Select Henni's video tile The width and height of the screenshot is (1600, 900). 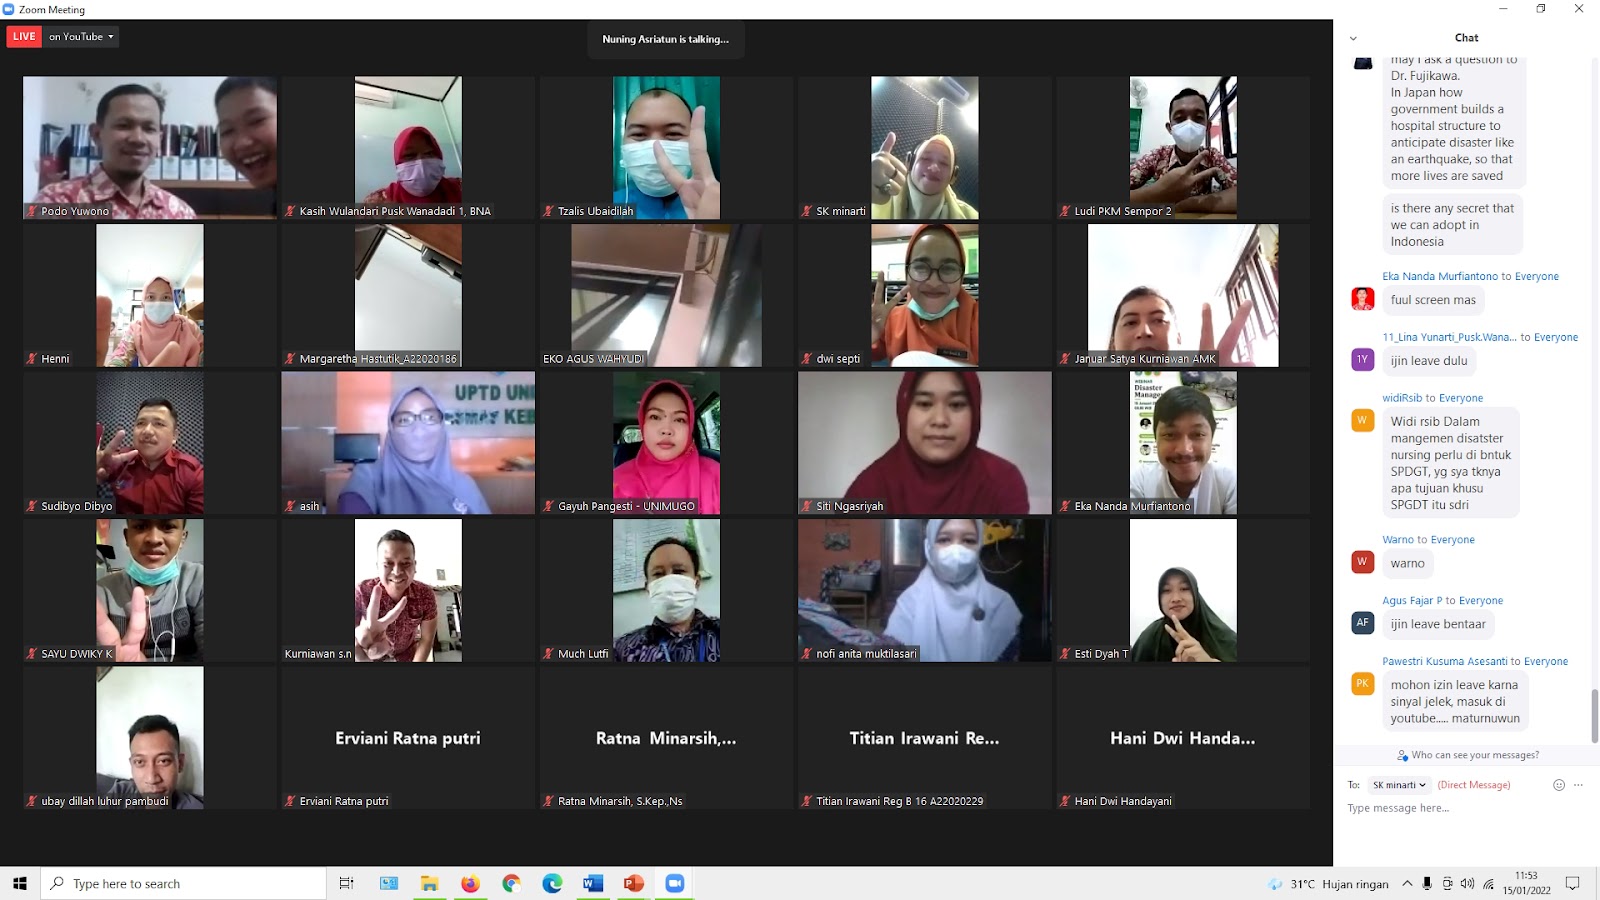point(150,295)
